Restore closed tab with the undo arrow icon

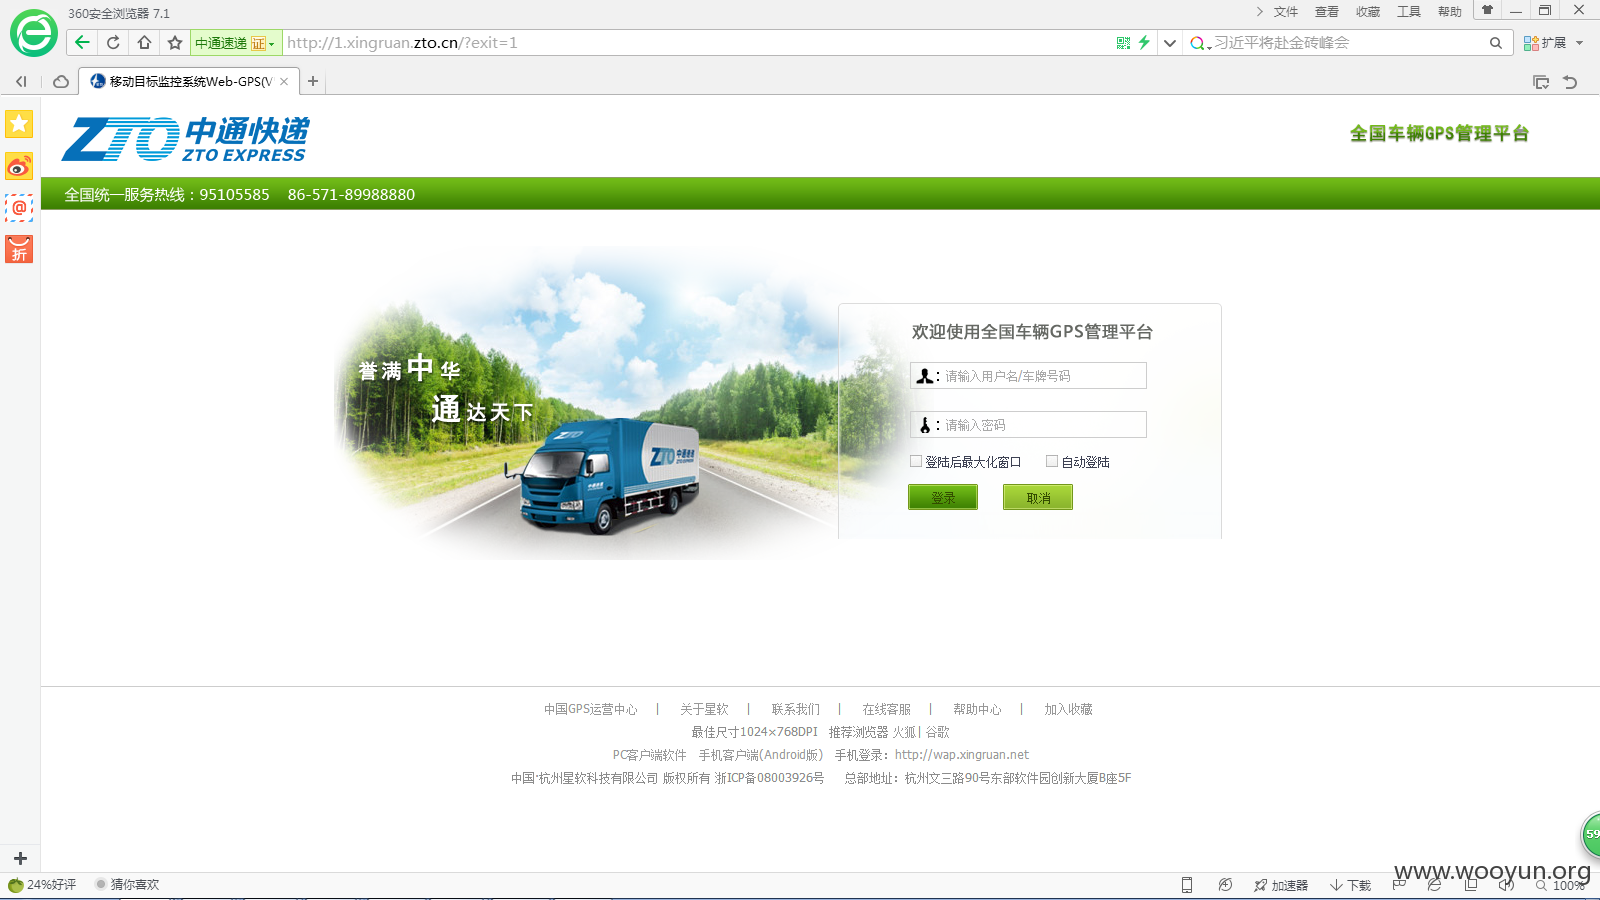click(x=1570, y=82)
